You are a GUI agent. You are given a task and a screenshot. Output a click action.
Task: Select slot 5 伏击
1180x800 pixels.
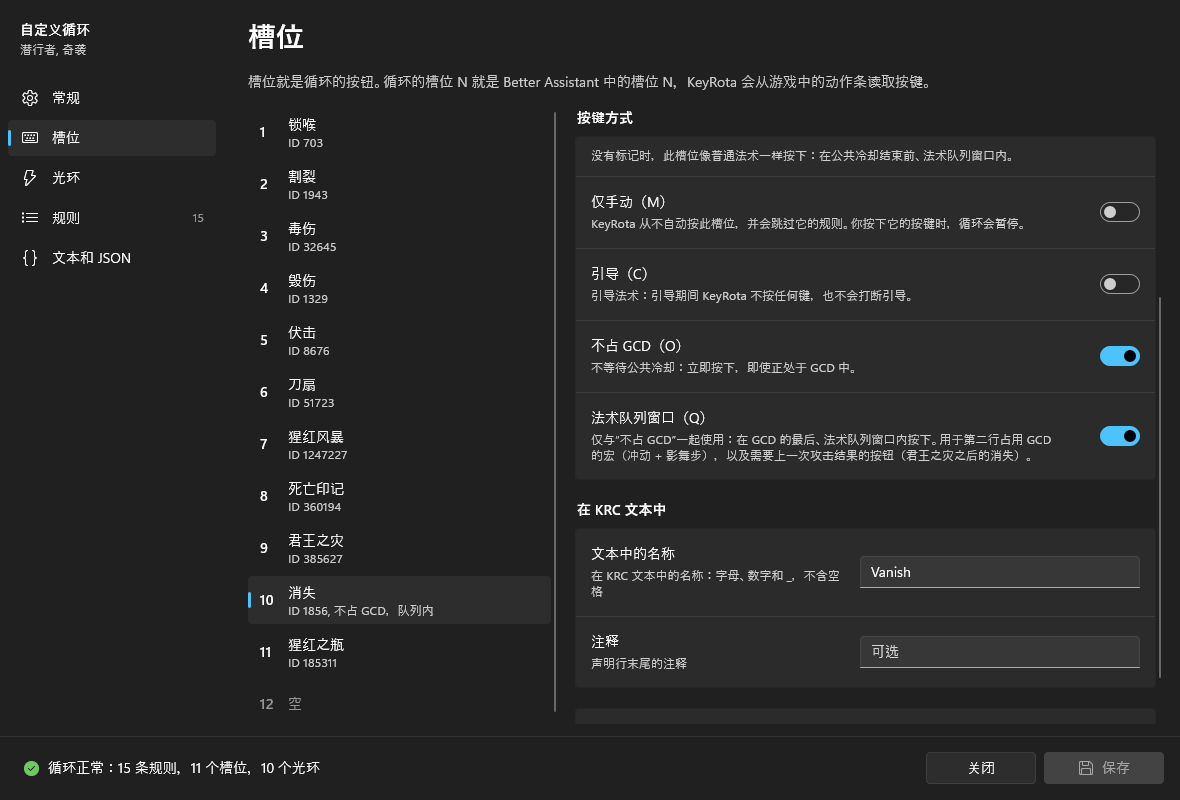coord(399,340)
